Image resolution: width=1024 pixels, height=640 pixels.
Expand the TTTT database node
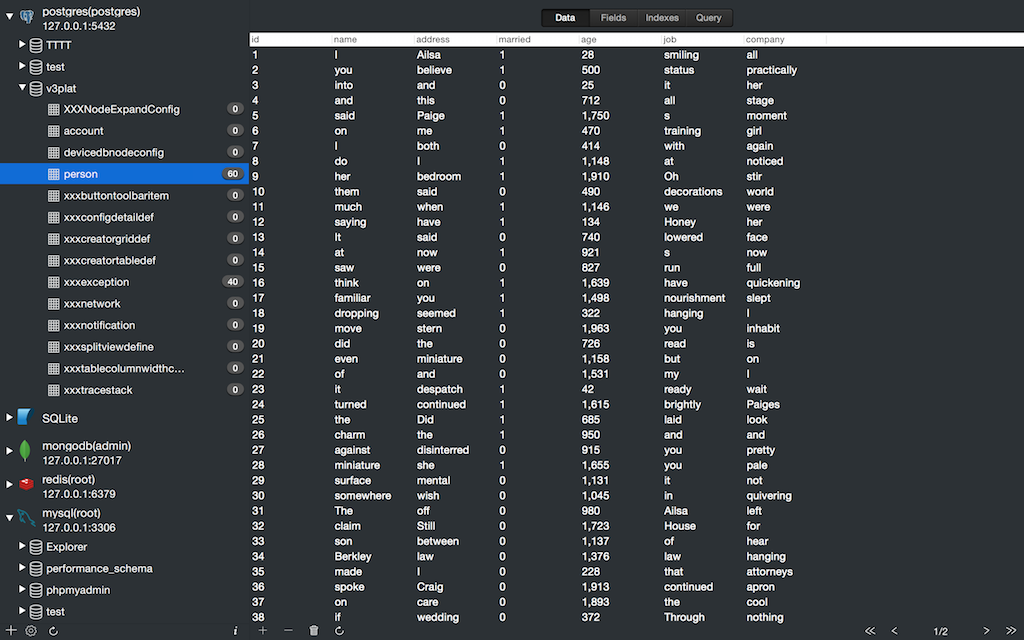23,45
